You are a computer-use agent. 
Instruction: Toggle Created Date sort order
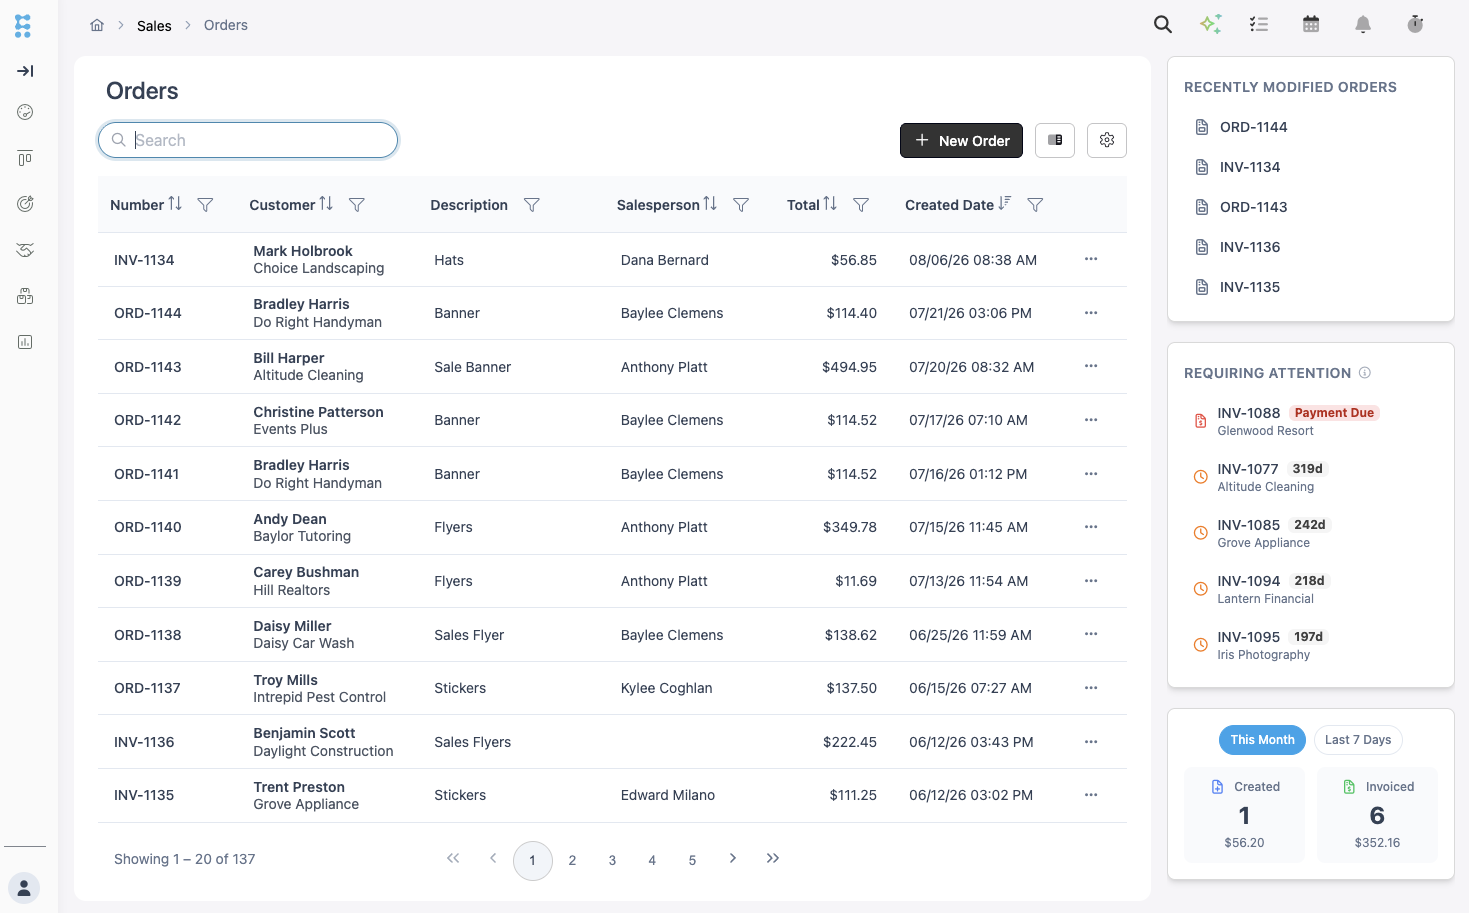point(1005,204)
